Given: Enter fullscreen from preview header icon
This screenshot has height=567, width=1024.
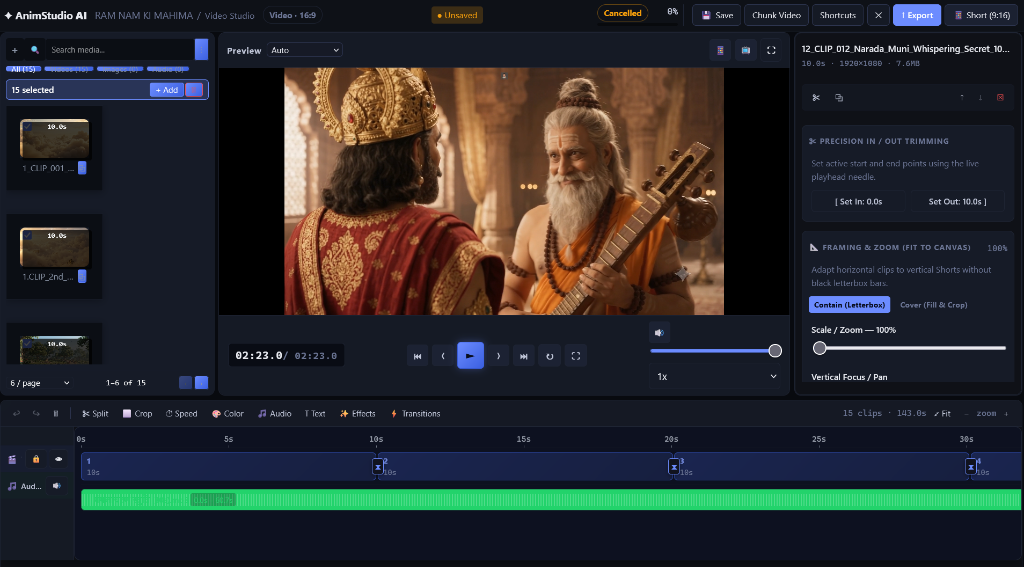Looking at the screenshot, I should click(771, 50).
